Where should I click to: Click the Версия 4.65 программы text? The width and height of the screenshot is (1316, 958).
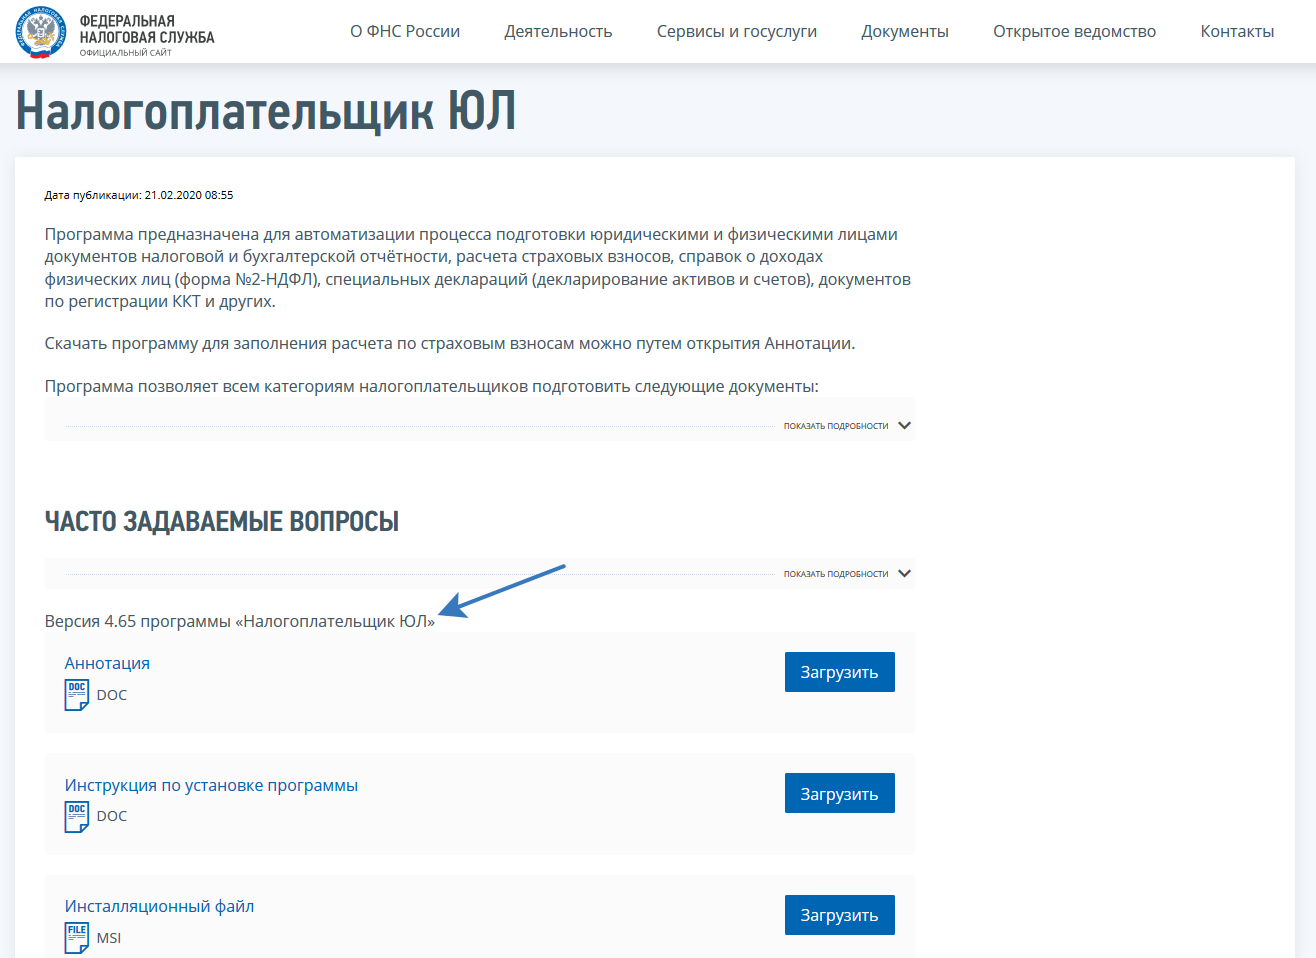(x=240, y=621)
